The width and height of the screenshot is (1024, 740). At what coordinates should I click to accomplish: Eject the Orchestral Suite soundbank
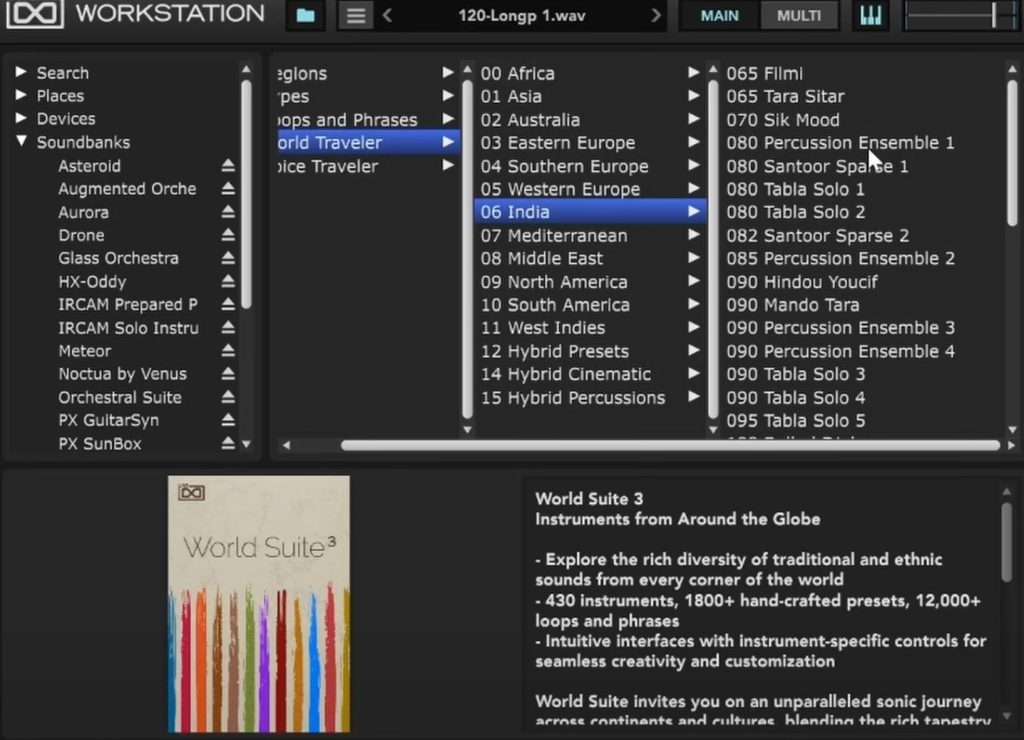tap(228, 398)
